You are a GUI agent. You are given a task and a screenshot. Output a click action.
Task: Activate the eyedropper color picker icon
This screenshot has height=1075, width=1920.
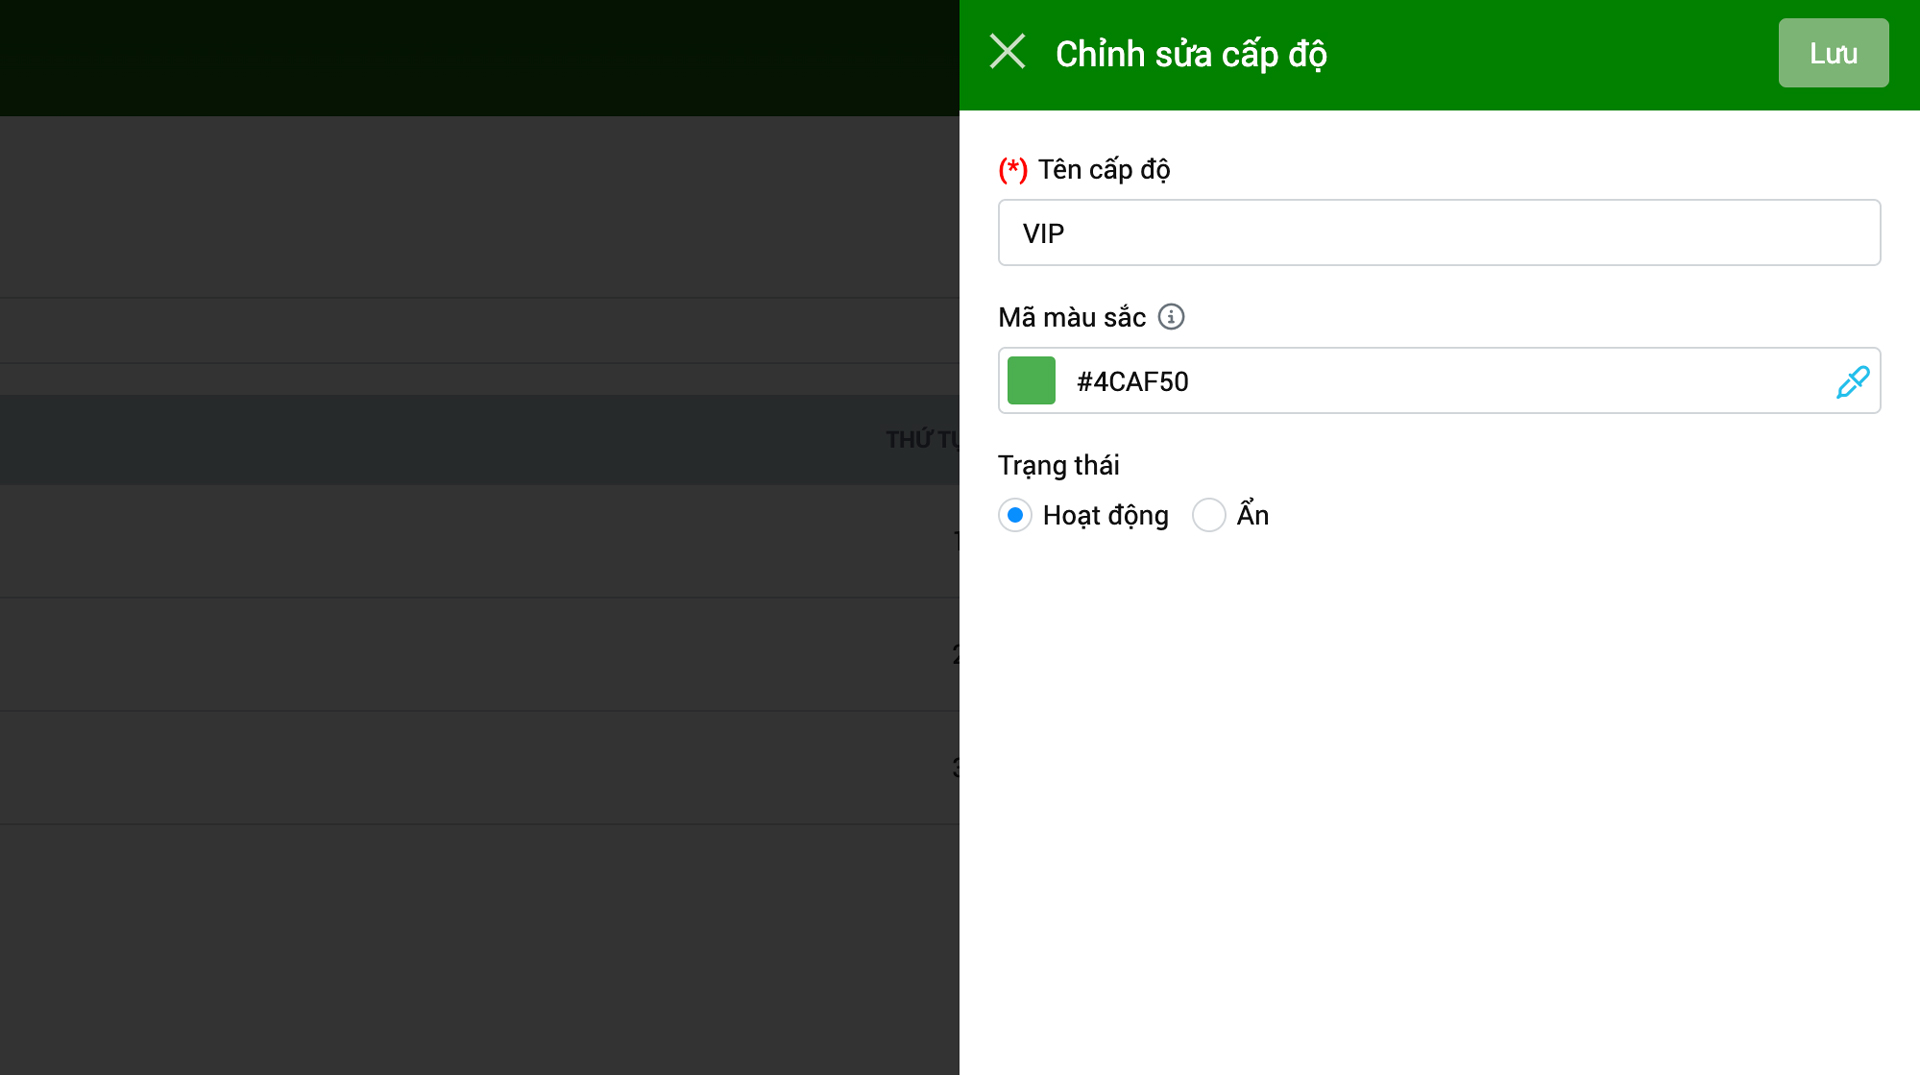[1852, 382]
